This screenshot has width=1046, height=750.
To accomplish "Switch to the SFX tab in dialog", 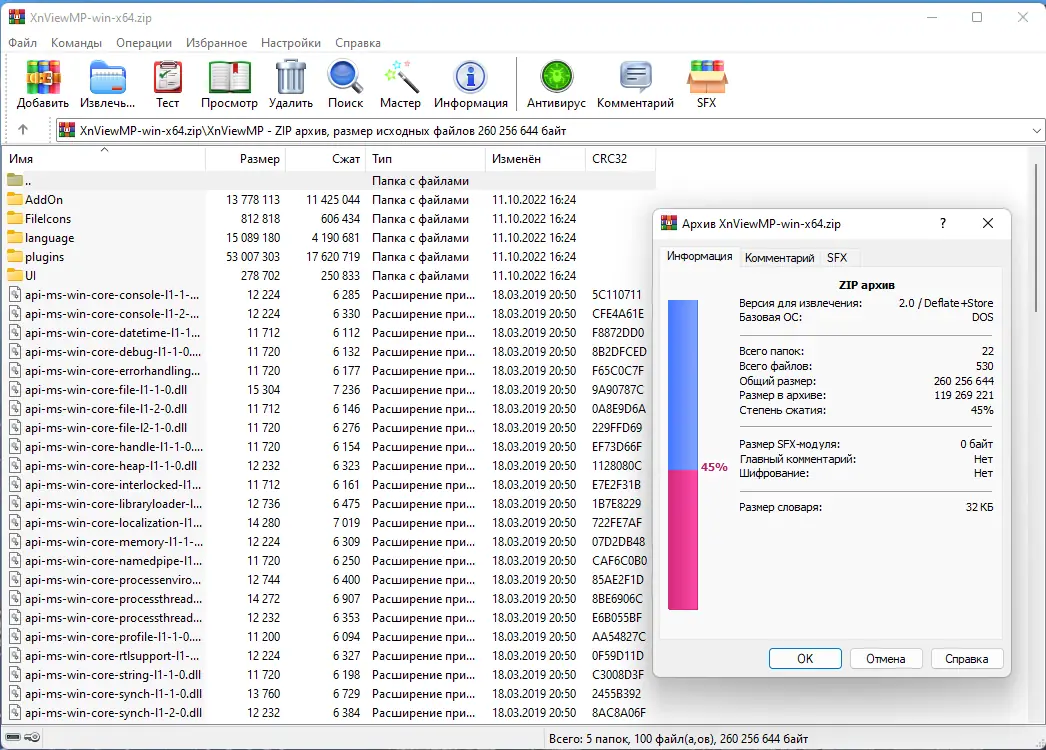I will 837,258.
